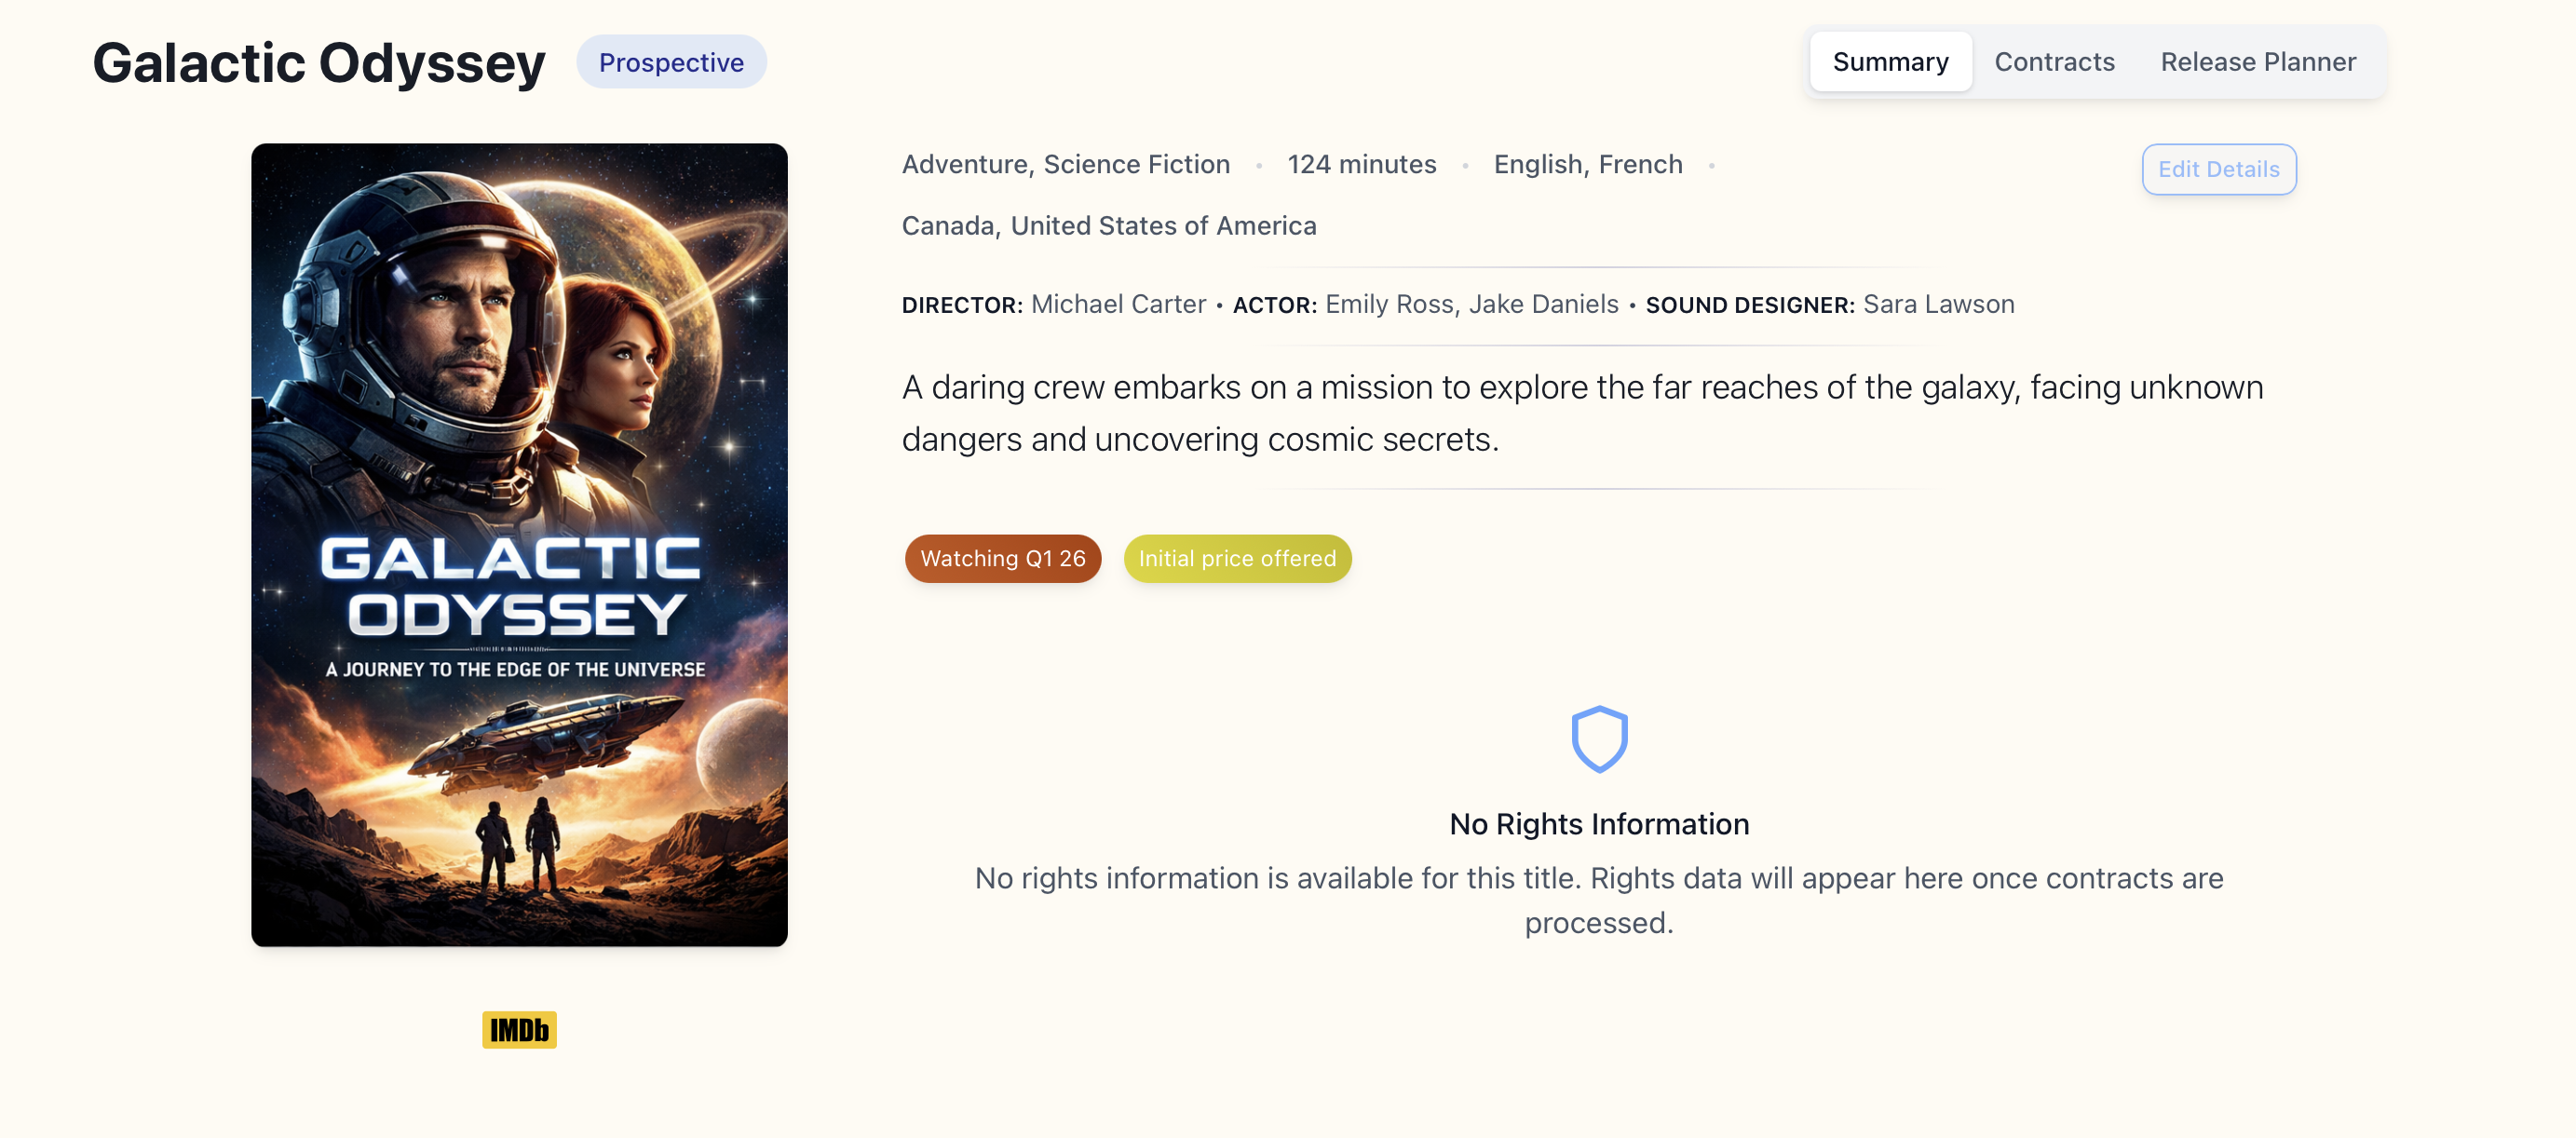Viewport: 2576px width, 1138px height.
Task: Select the Watching Q1 26 tag
Action: [x=1002, y=558]
